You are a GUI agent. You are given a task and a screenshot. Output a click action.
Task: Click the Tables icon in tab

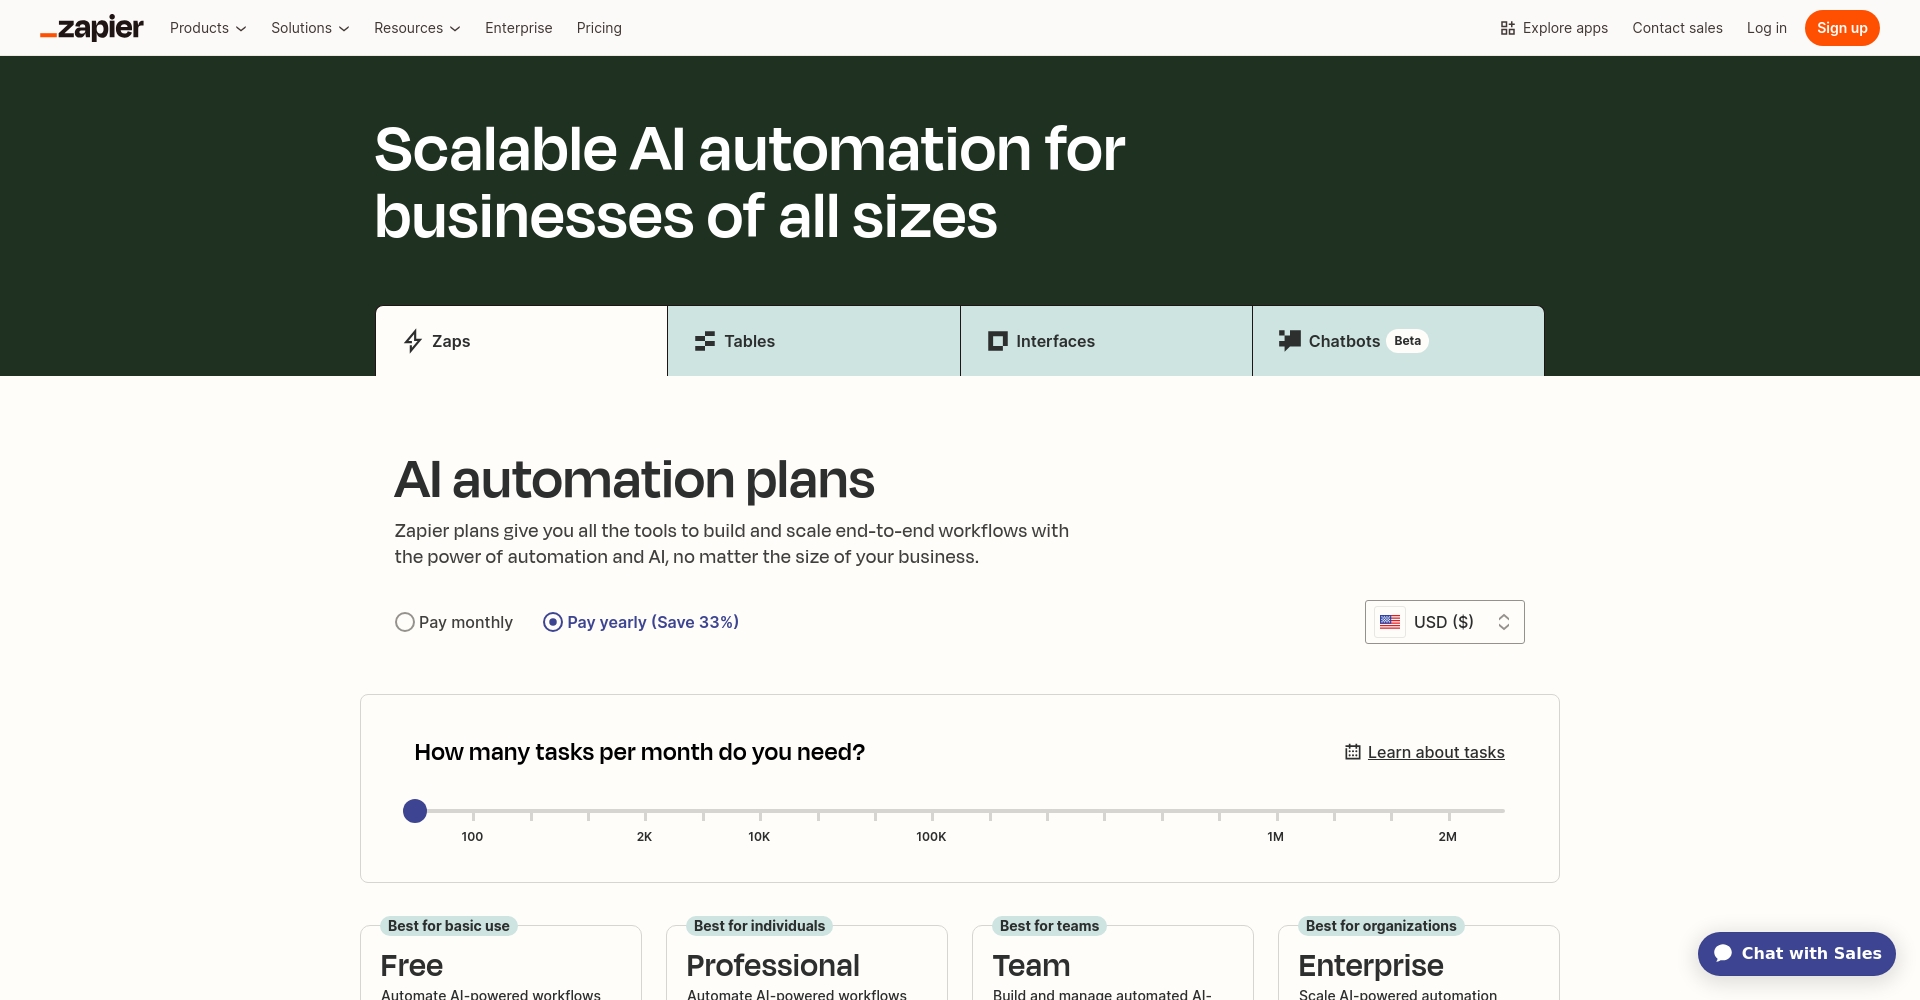tap(705, 341)
